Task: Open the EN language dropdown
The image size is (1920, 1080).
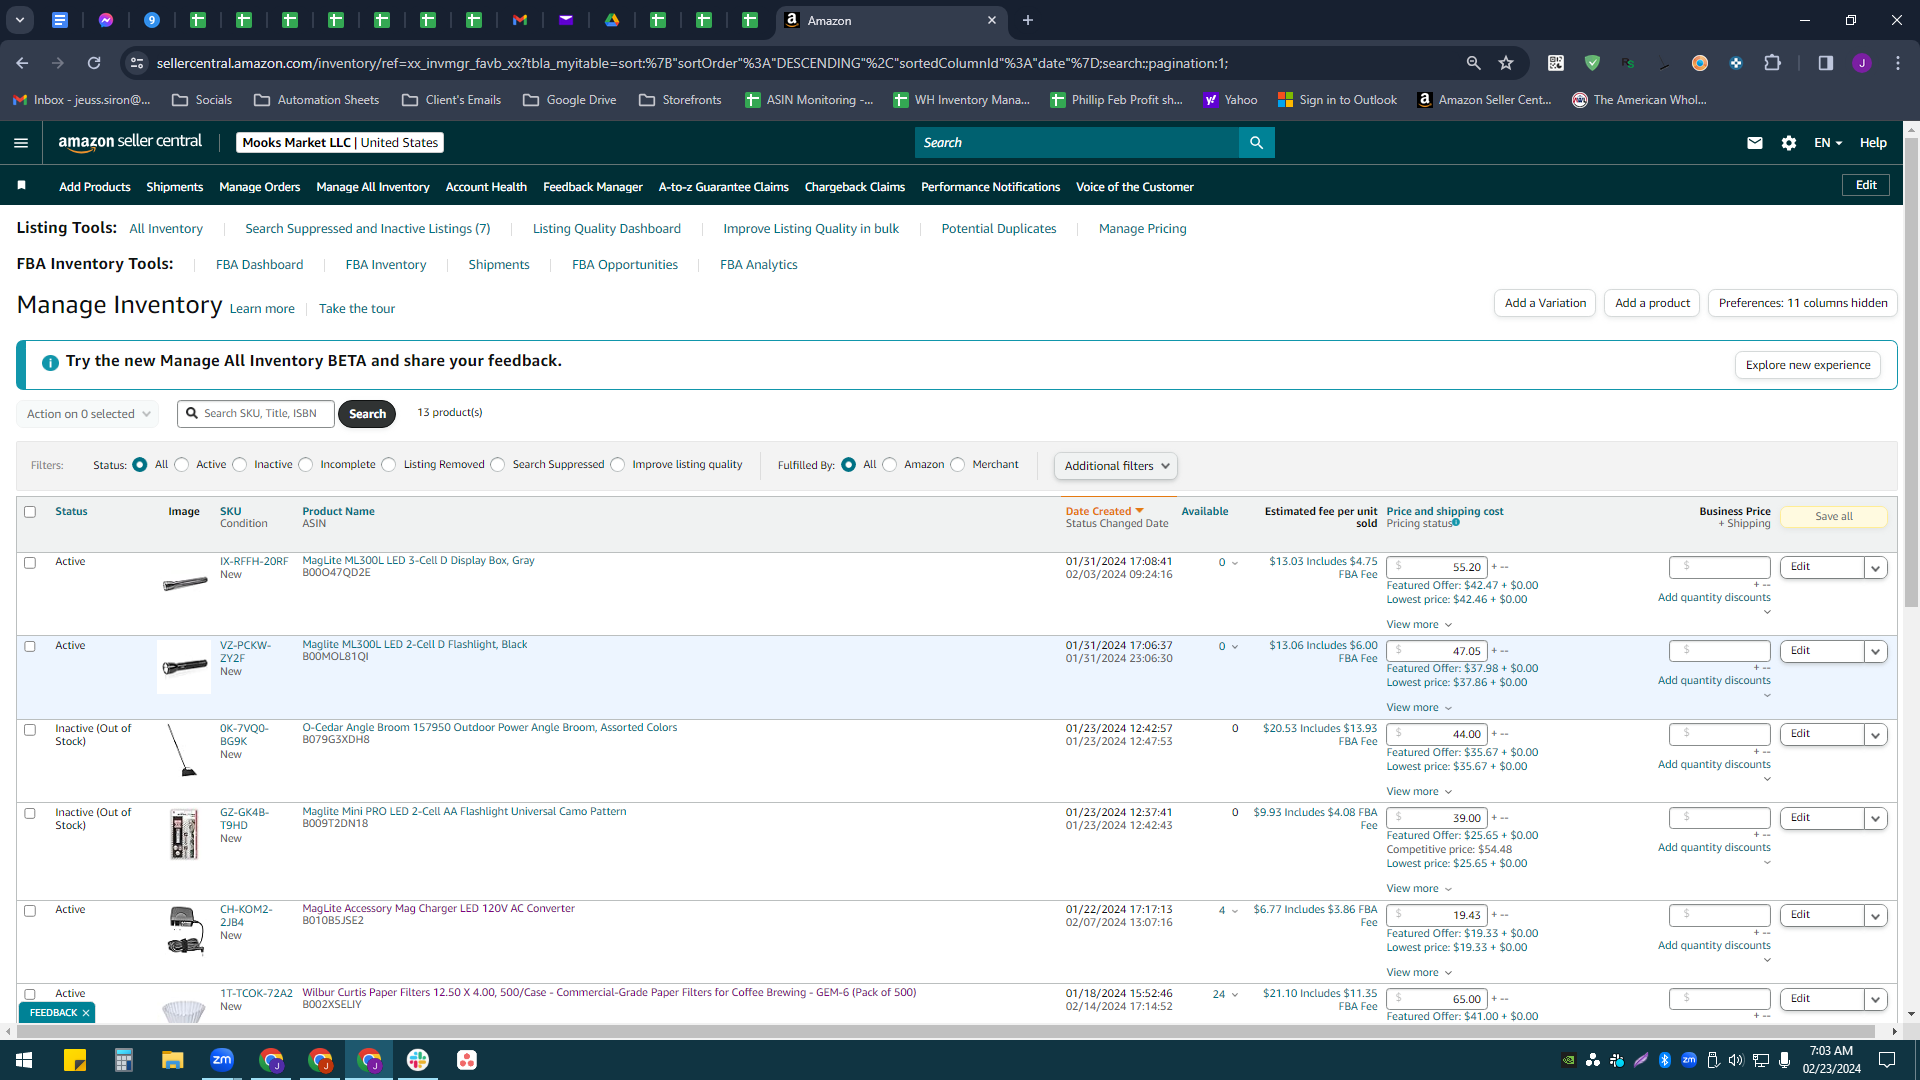Action: [x=1828, y=143]
